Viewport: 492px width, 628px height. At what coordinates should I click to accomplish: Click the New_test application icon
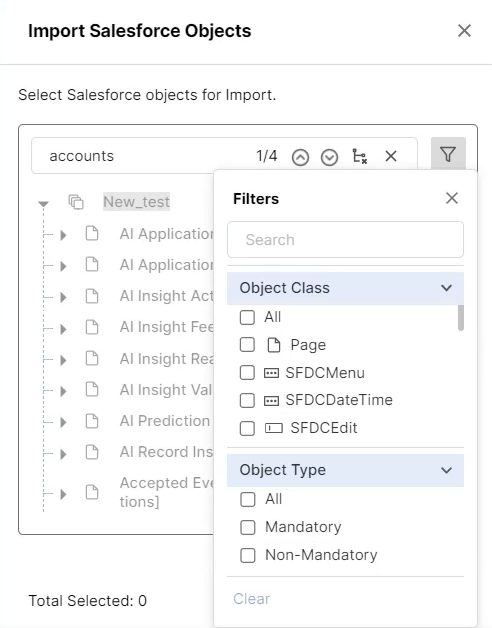pos(76,202)
